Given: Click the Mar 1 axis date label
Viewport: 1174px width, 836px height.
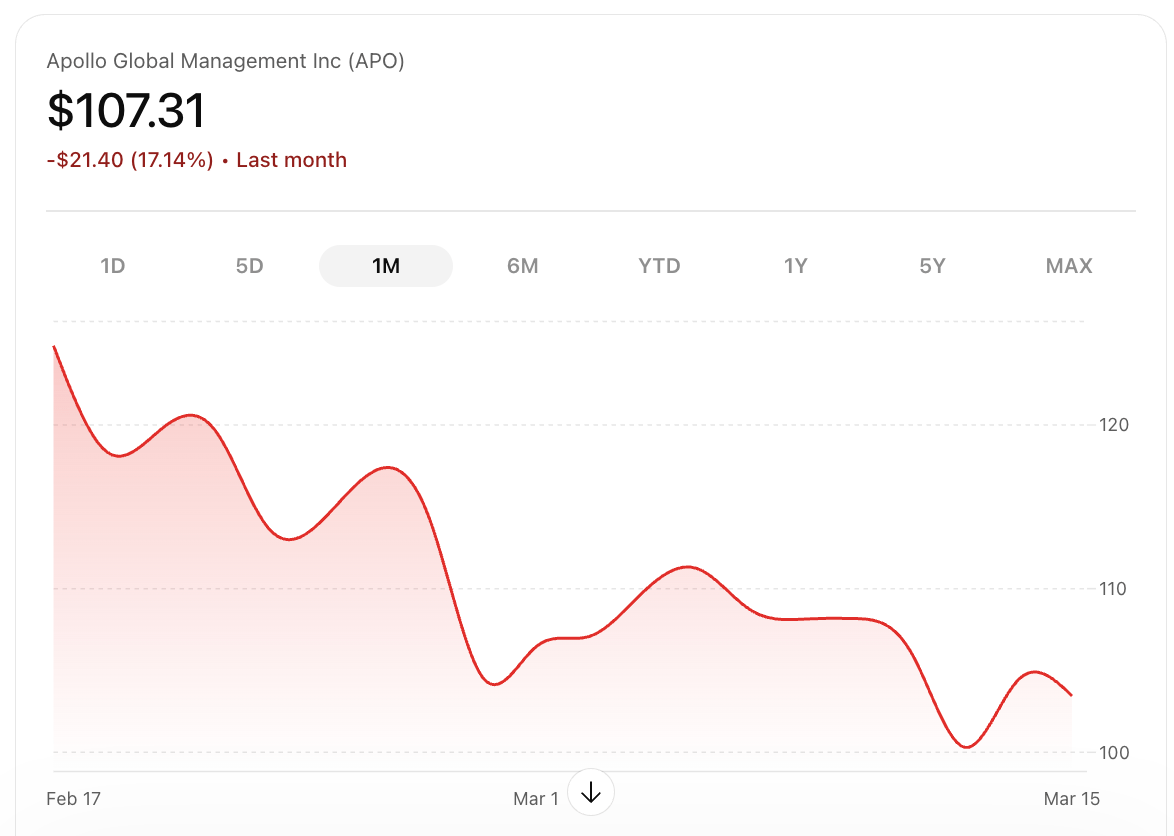Looking at the screenshot, I should pyautogui.click(x=536, y=798).
